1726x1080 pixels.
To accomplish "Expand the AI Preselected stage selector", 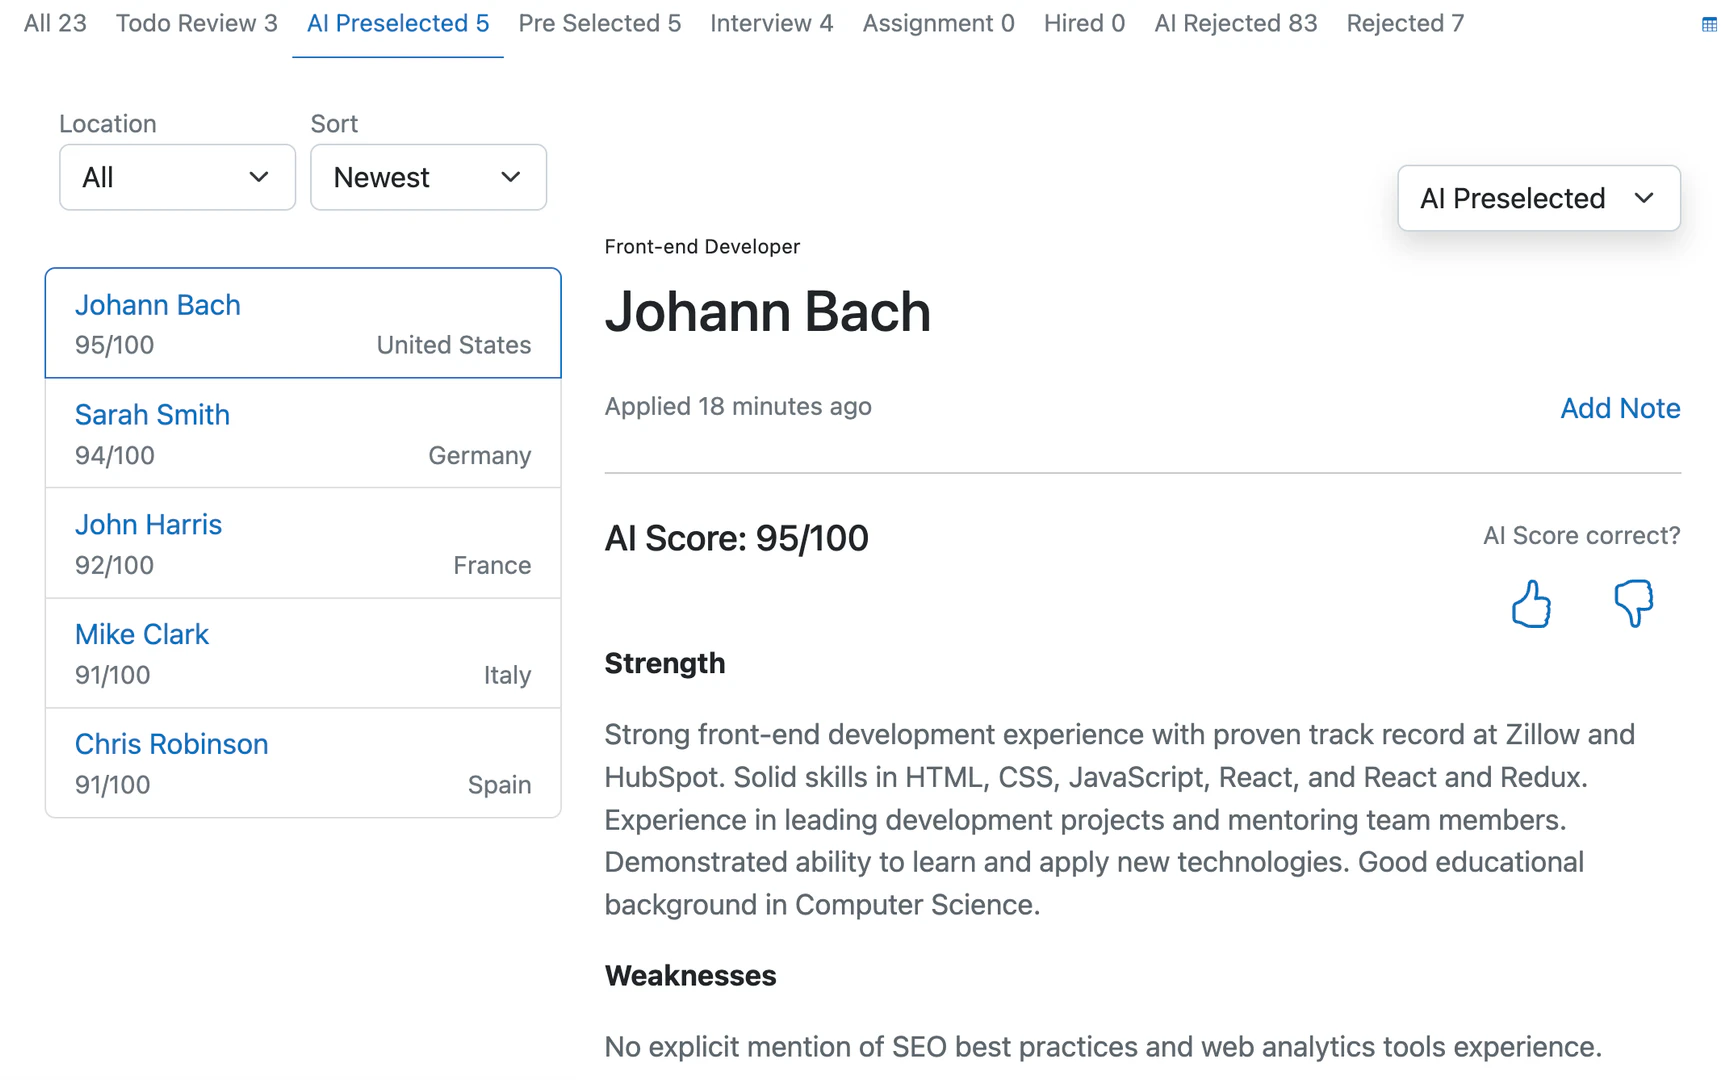I will point(1538,198).
